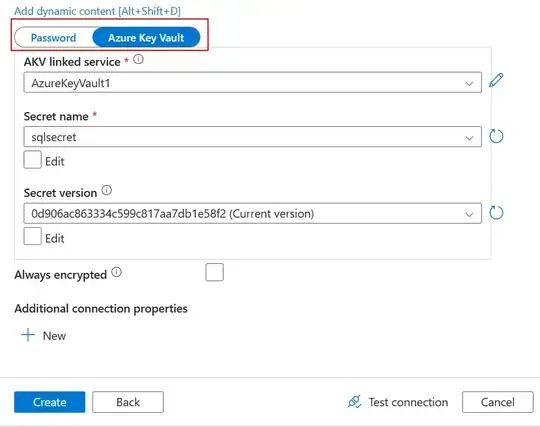Cancel the linked service dialog

pyautogui.click(x=498, y=402)
